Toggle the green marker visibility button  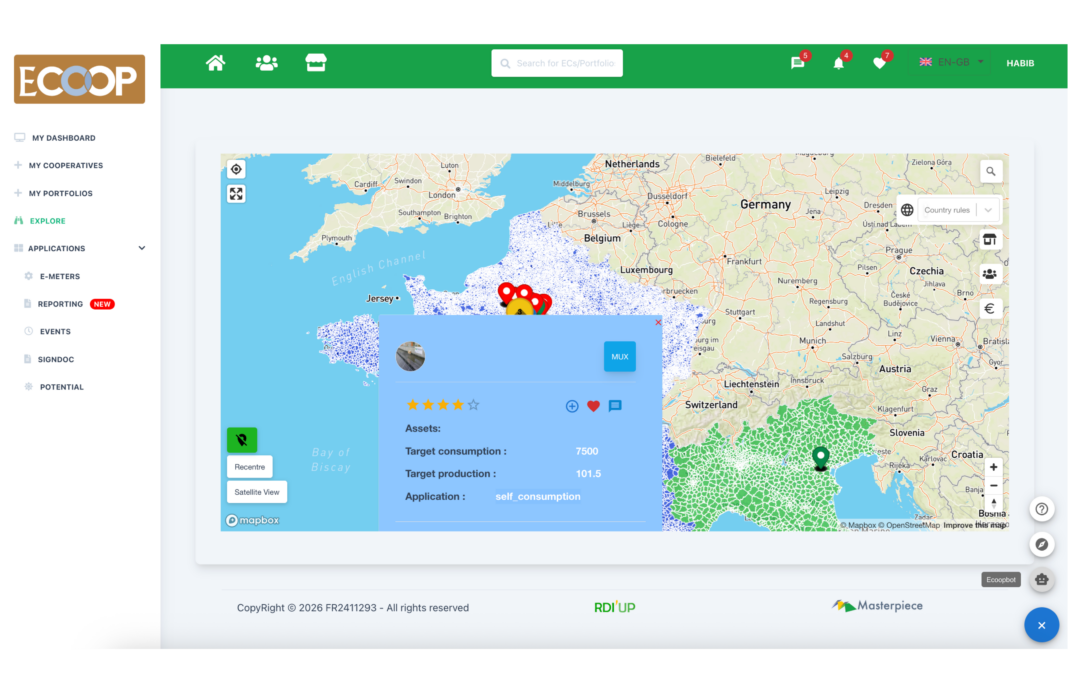click(242, 440)
